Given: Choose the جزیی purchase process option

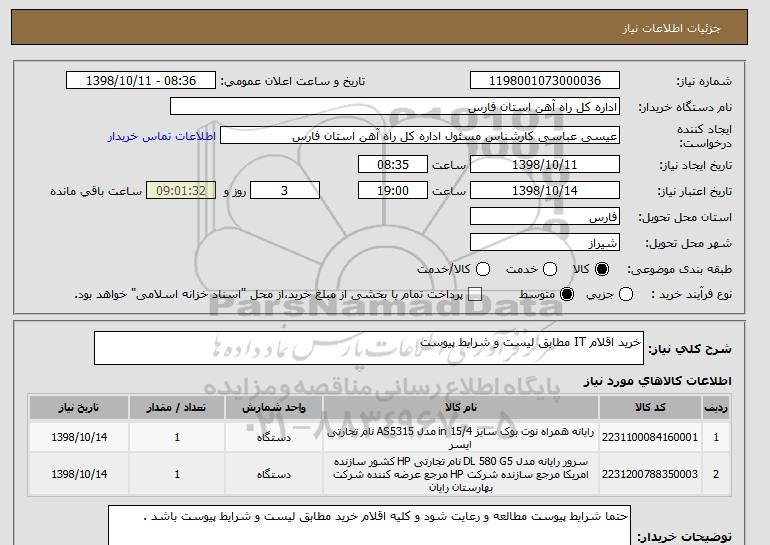Looking at the screenshot, I should pos(626,295).
